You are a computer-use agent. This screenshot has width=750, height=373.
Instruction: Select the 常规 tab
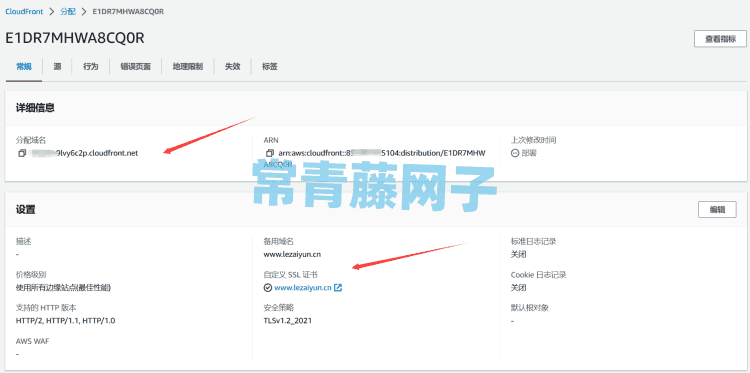pyautogui.click(x=24, y=67)
